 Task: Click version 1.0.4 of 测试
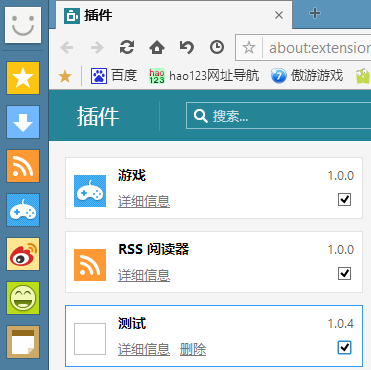pos(341,324)
